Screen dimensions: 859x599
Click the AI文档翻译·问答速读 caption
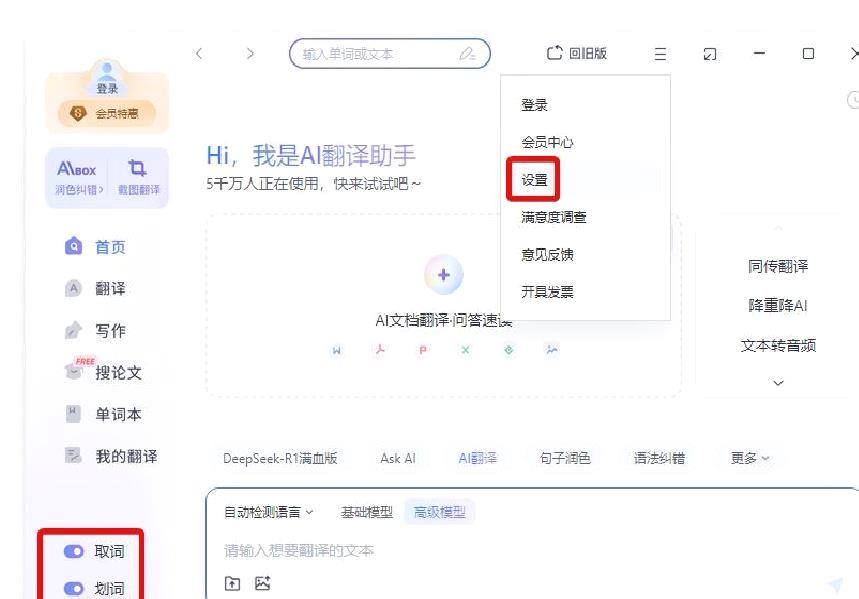[444, 321]
